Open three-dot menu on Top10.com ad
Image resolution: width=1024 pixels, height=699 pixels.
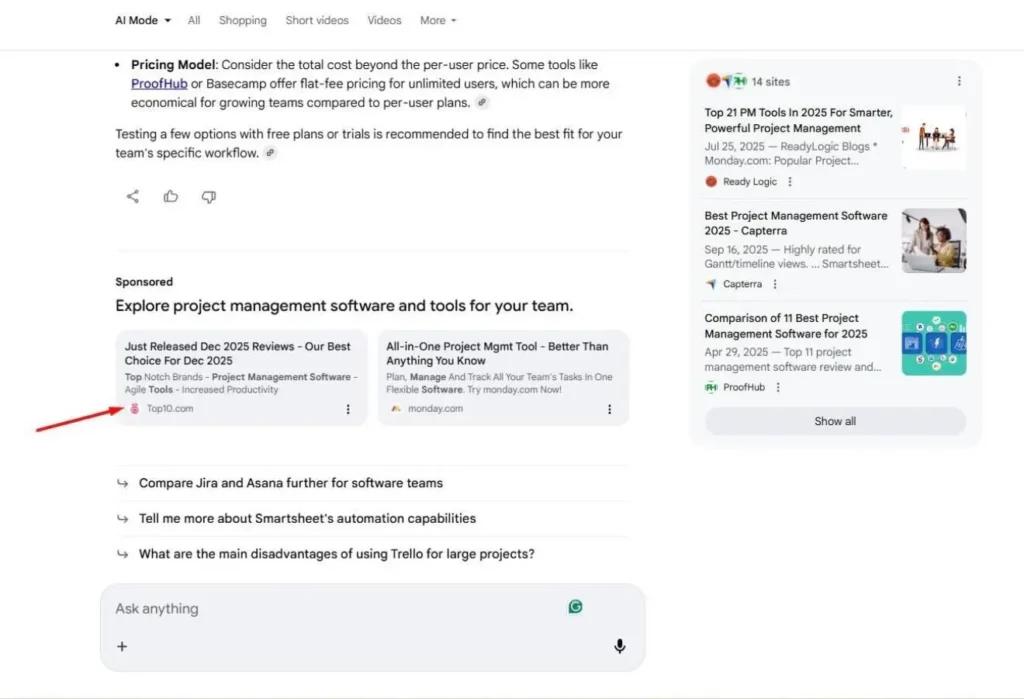tap(348, 409)
